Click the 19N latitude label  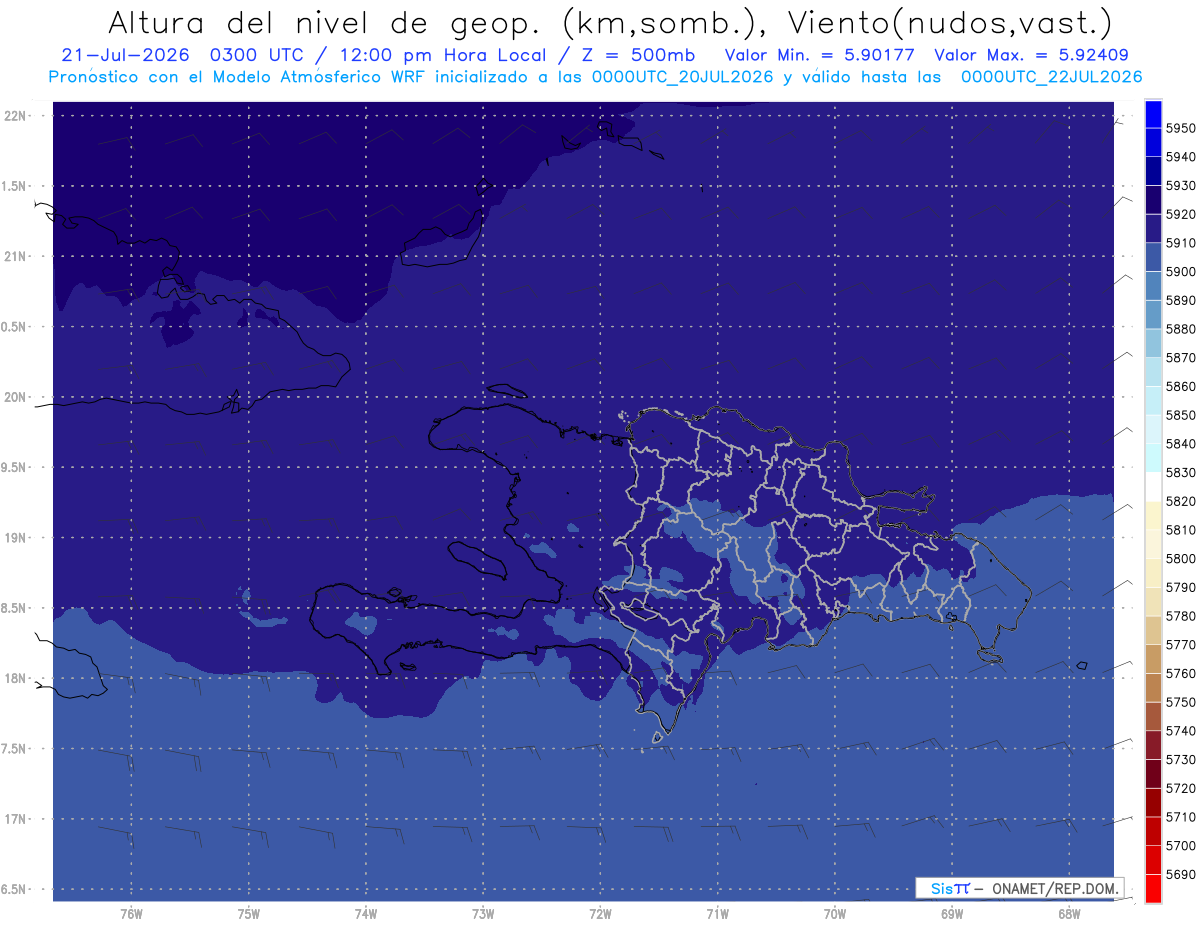point(17,538)
